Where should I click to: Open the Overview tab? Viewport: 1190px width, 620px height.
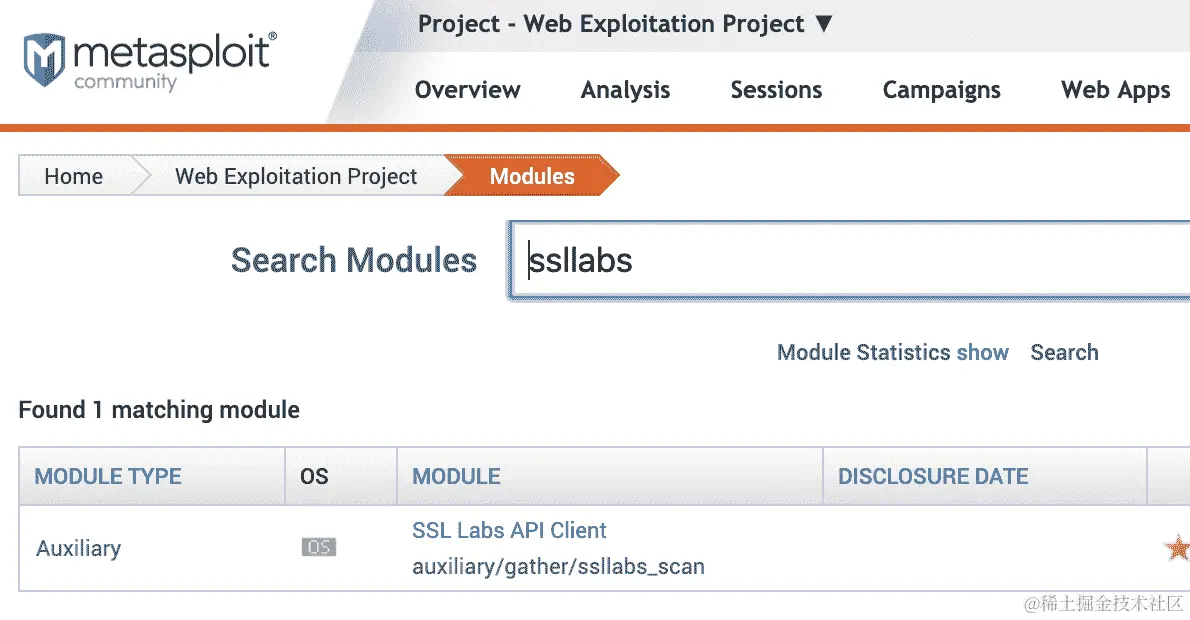[x=468, y=90]
